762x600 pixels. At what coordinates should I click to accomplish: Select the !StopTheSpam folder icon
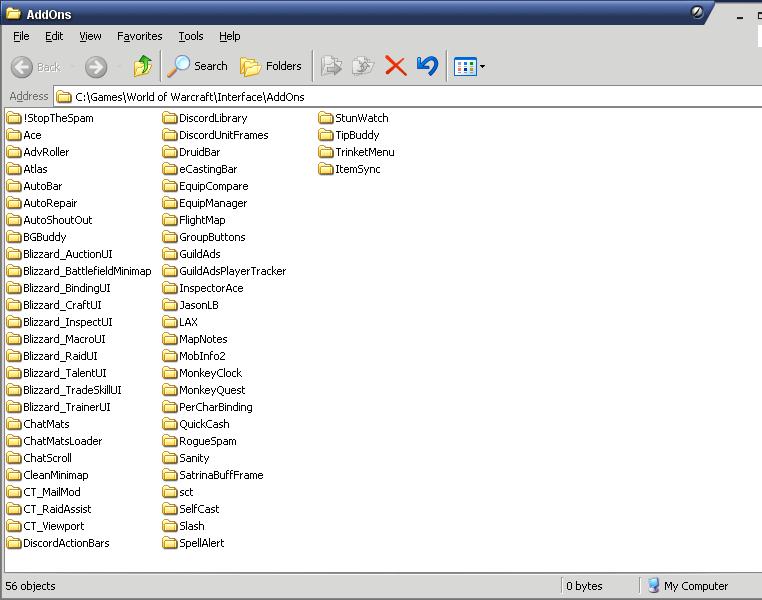coord(14,118)
